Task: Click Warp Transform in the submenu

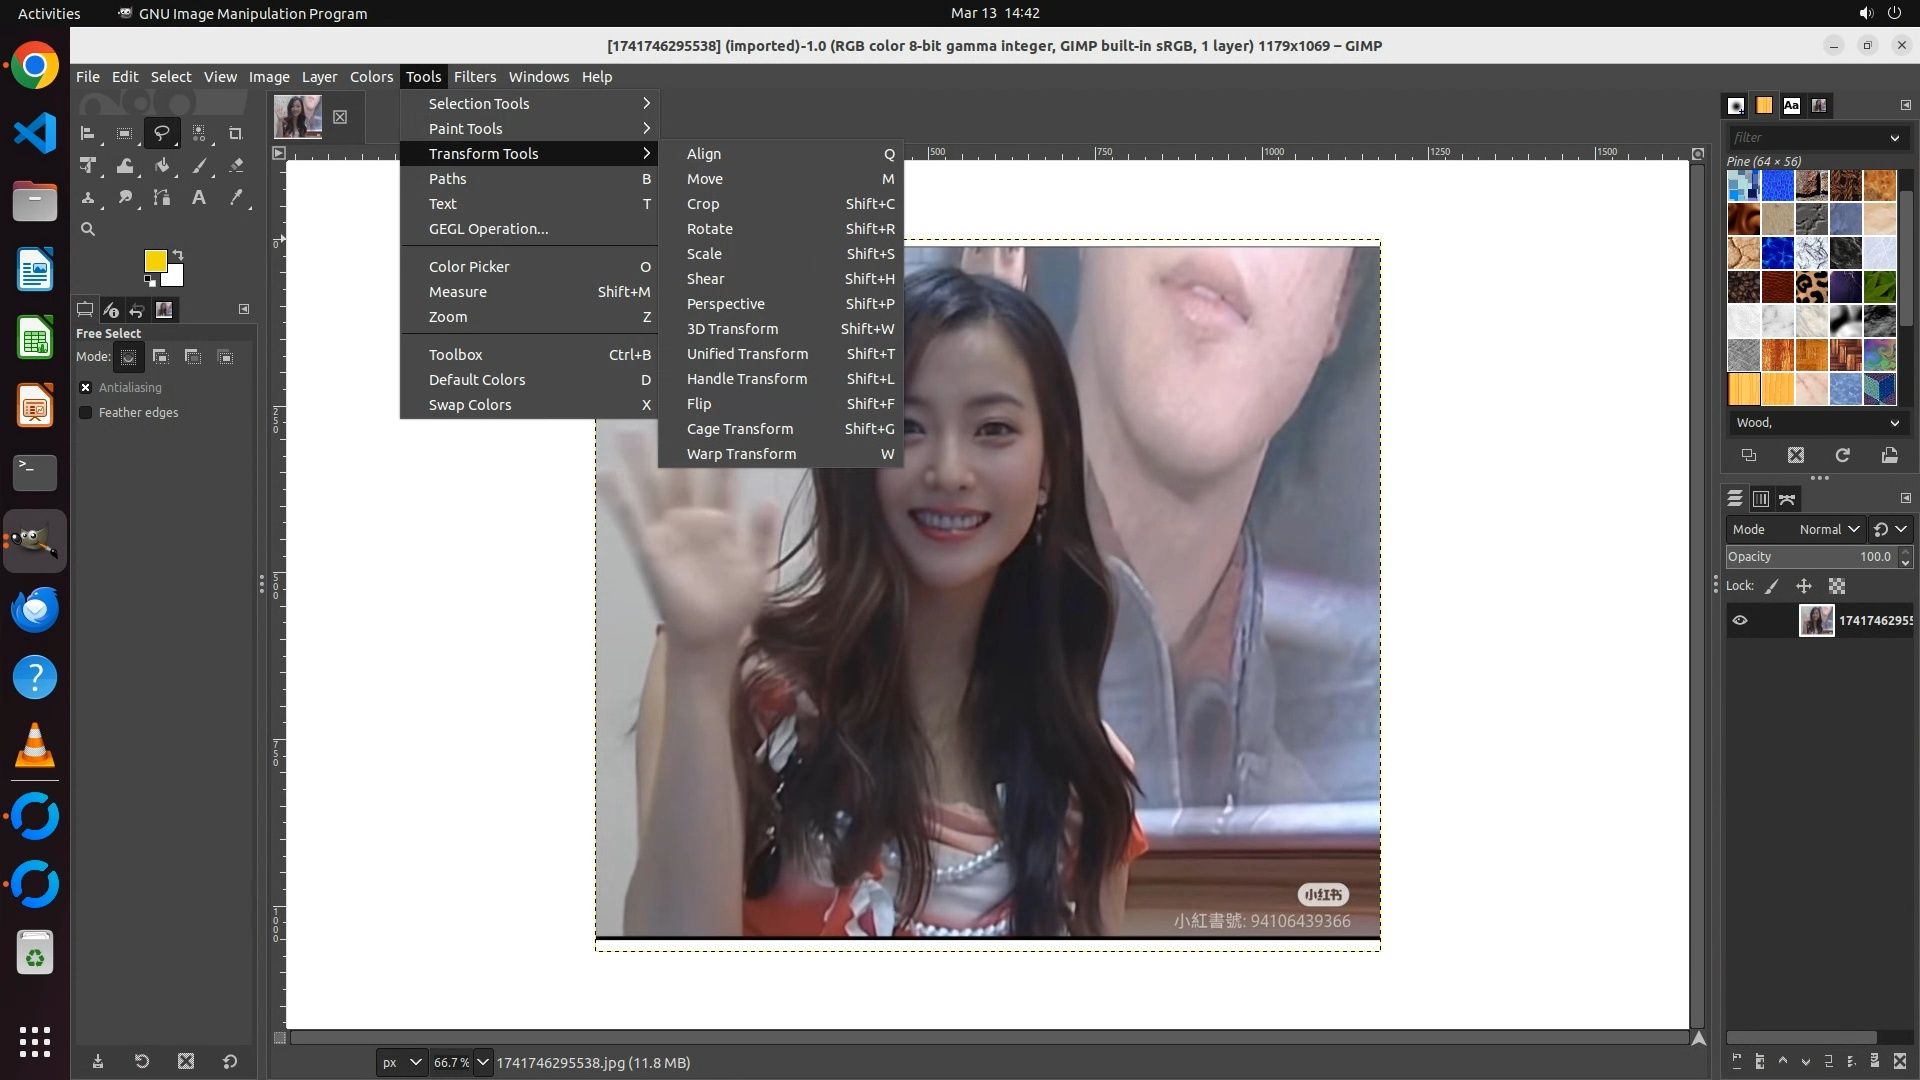Action: coord(741,454)
